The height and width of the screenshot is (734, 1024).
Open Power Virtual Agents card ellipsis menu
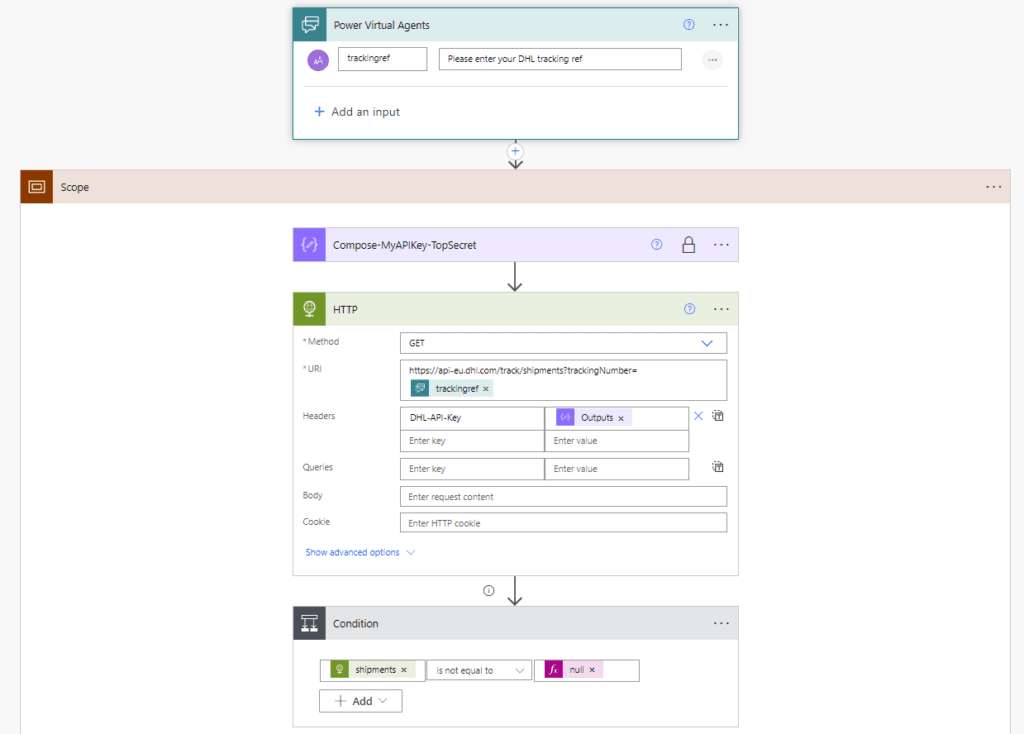point(721,25)
